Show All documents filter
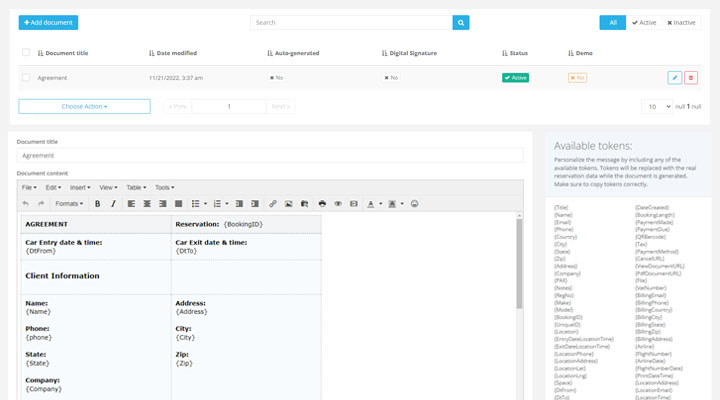Screen dimensions: 720x400 pos(613,23)
